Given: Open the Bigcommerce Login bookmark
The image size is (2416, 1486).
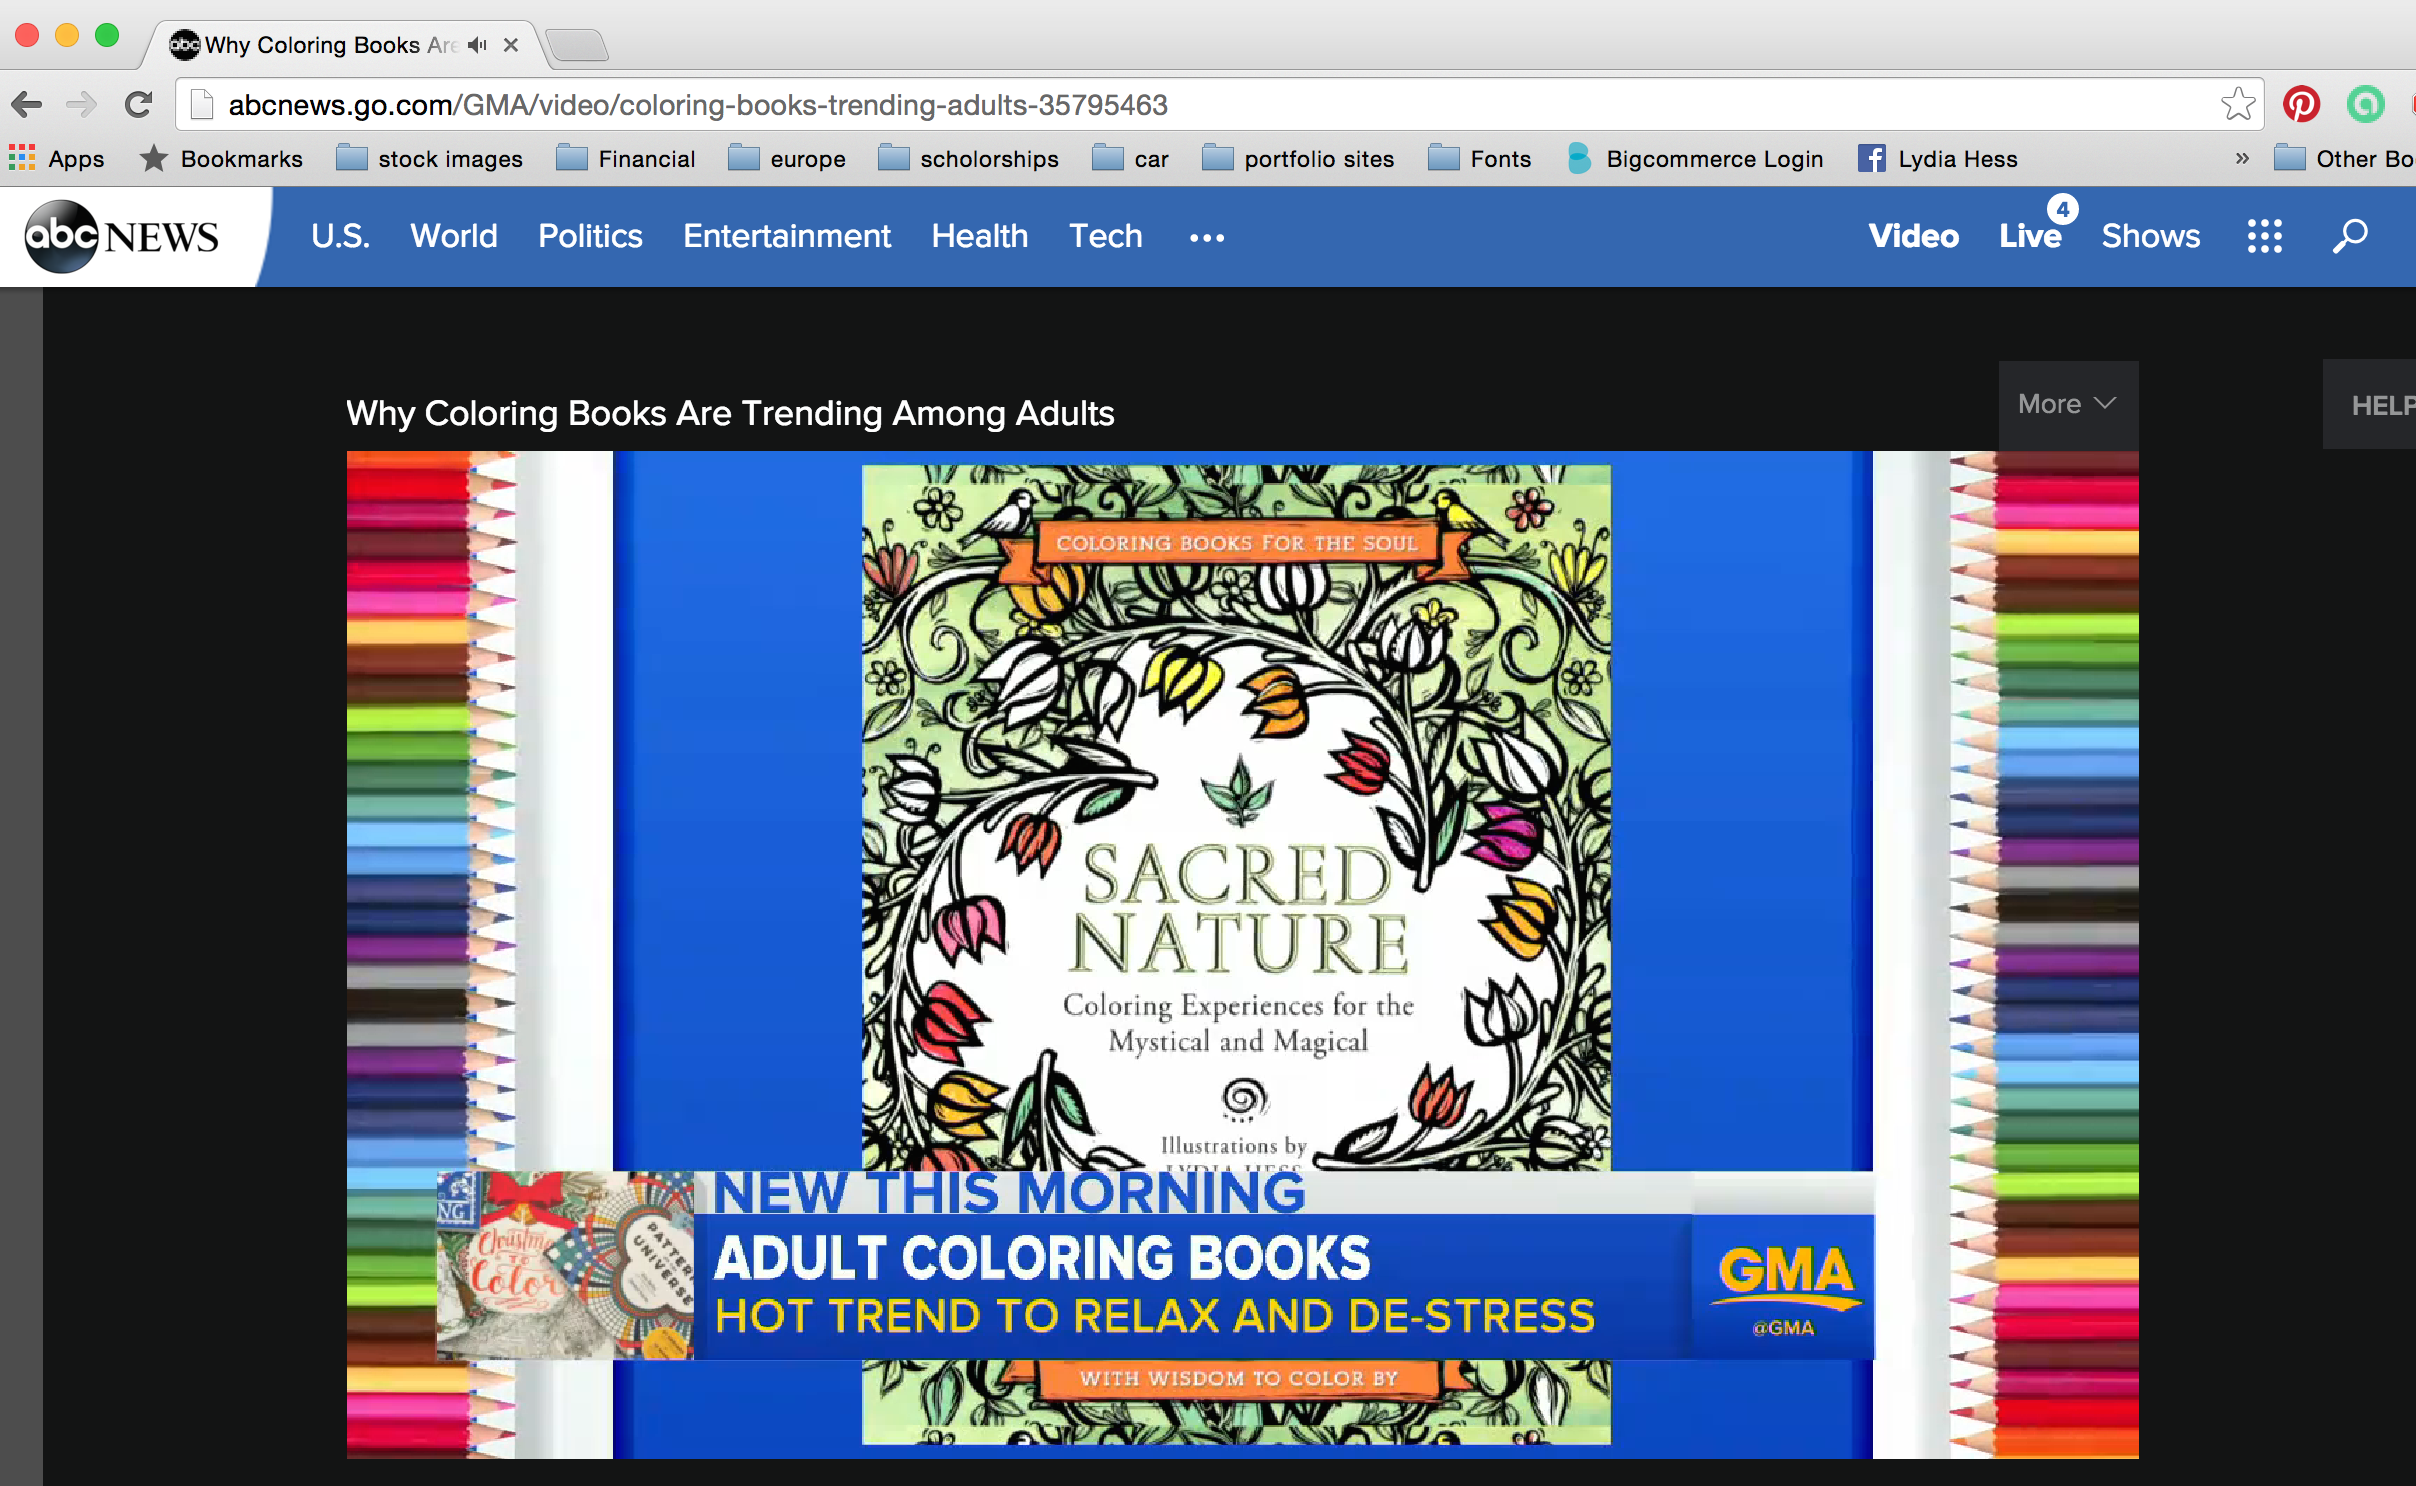Looking at the screenshot, I should (1695, 159).
